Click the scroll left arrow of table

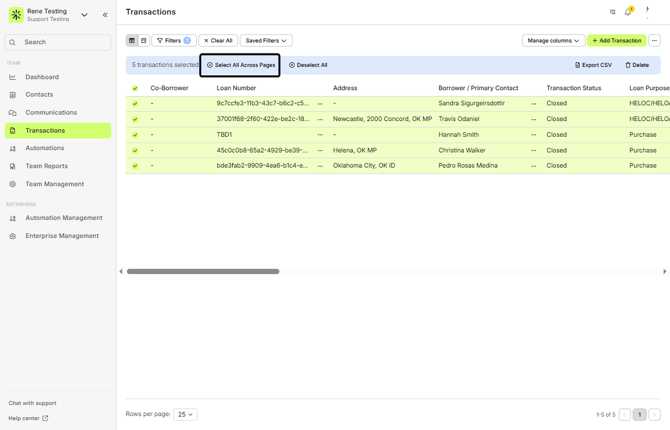click(121, 271)
